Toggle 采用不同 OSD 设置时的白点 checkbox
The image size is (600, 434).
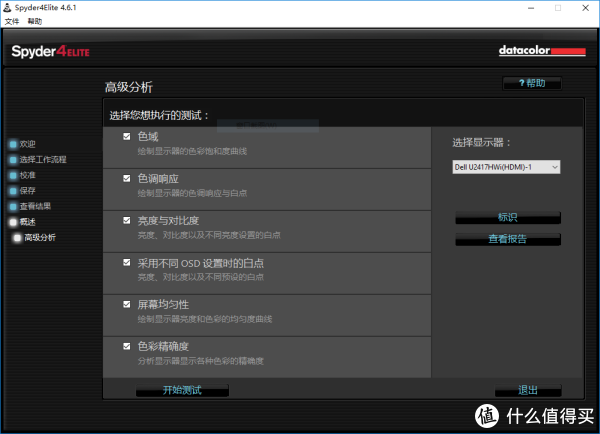126,262
